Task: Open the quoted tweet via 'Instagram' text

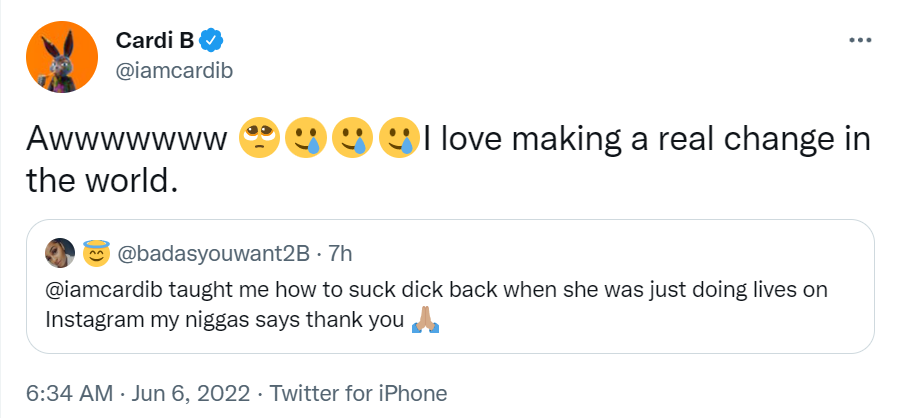Action: [91, 320]
